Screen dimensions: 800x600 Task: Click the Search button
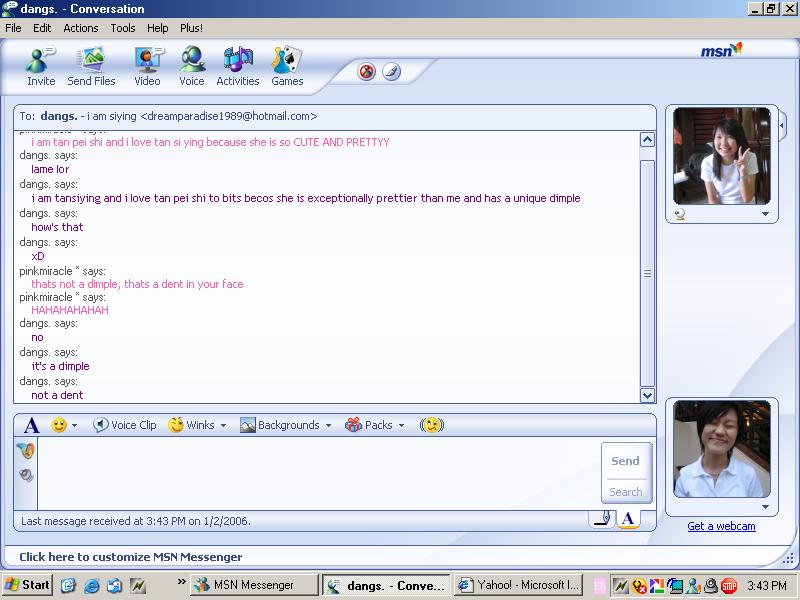click(626, 492)
